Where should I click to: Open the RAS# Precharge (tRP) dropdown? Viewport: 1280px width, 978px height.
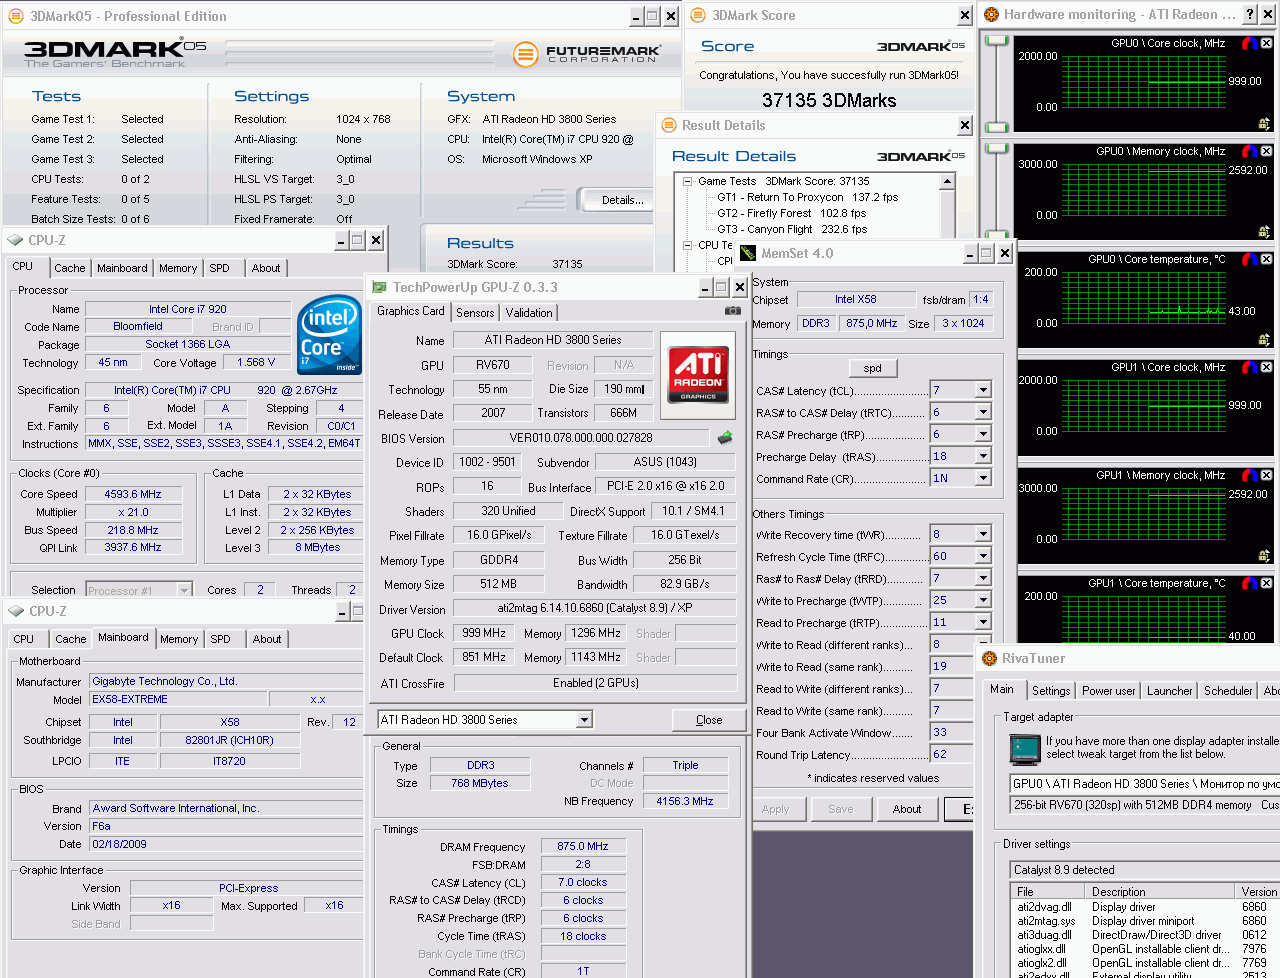983,434
